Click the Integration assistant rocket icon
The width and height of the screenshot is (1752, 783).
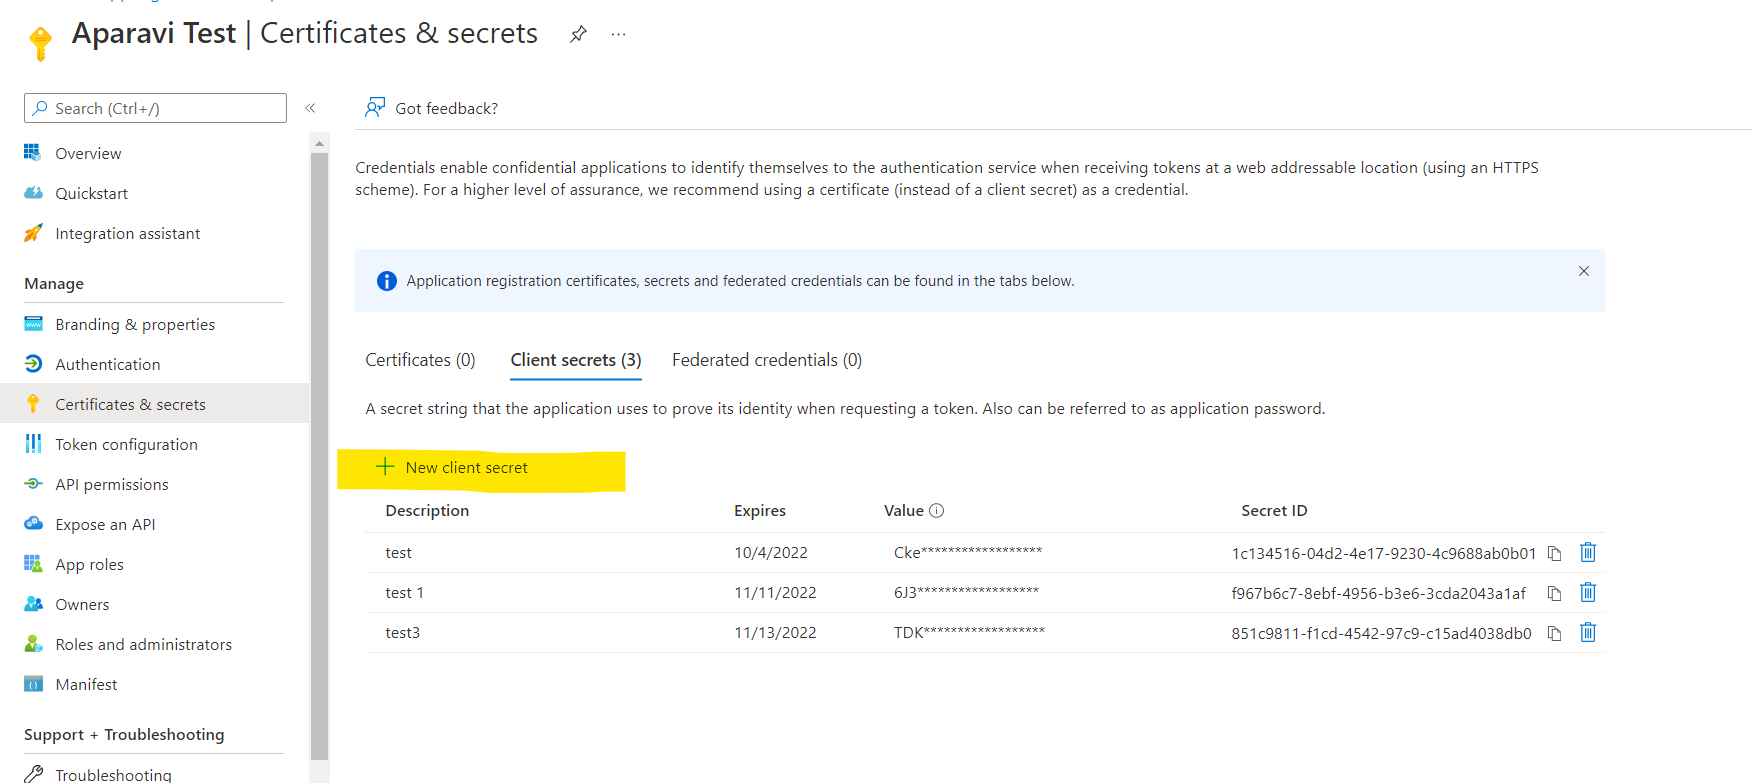tap(33, 233)
